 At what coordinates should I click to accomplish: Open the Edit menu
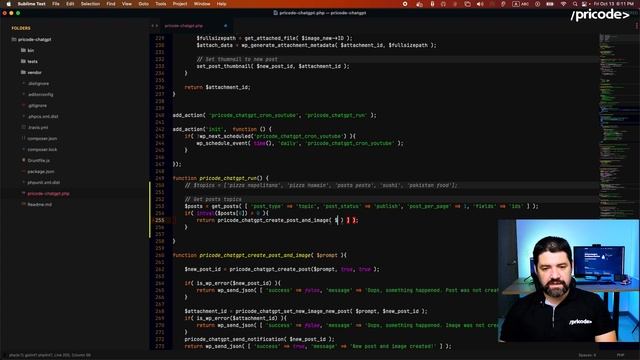tap(70, 4)
